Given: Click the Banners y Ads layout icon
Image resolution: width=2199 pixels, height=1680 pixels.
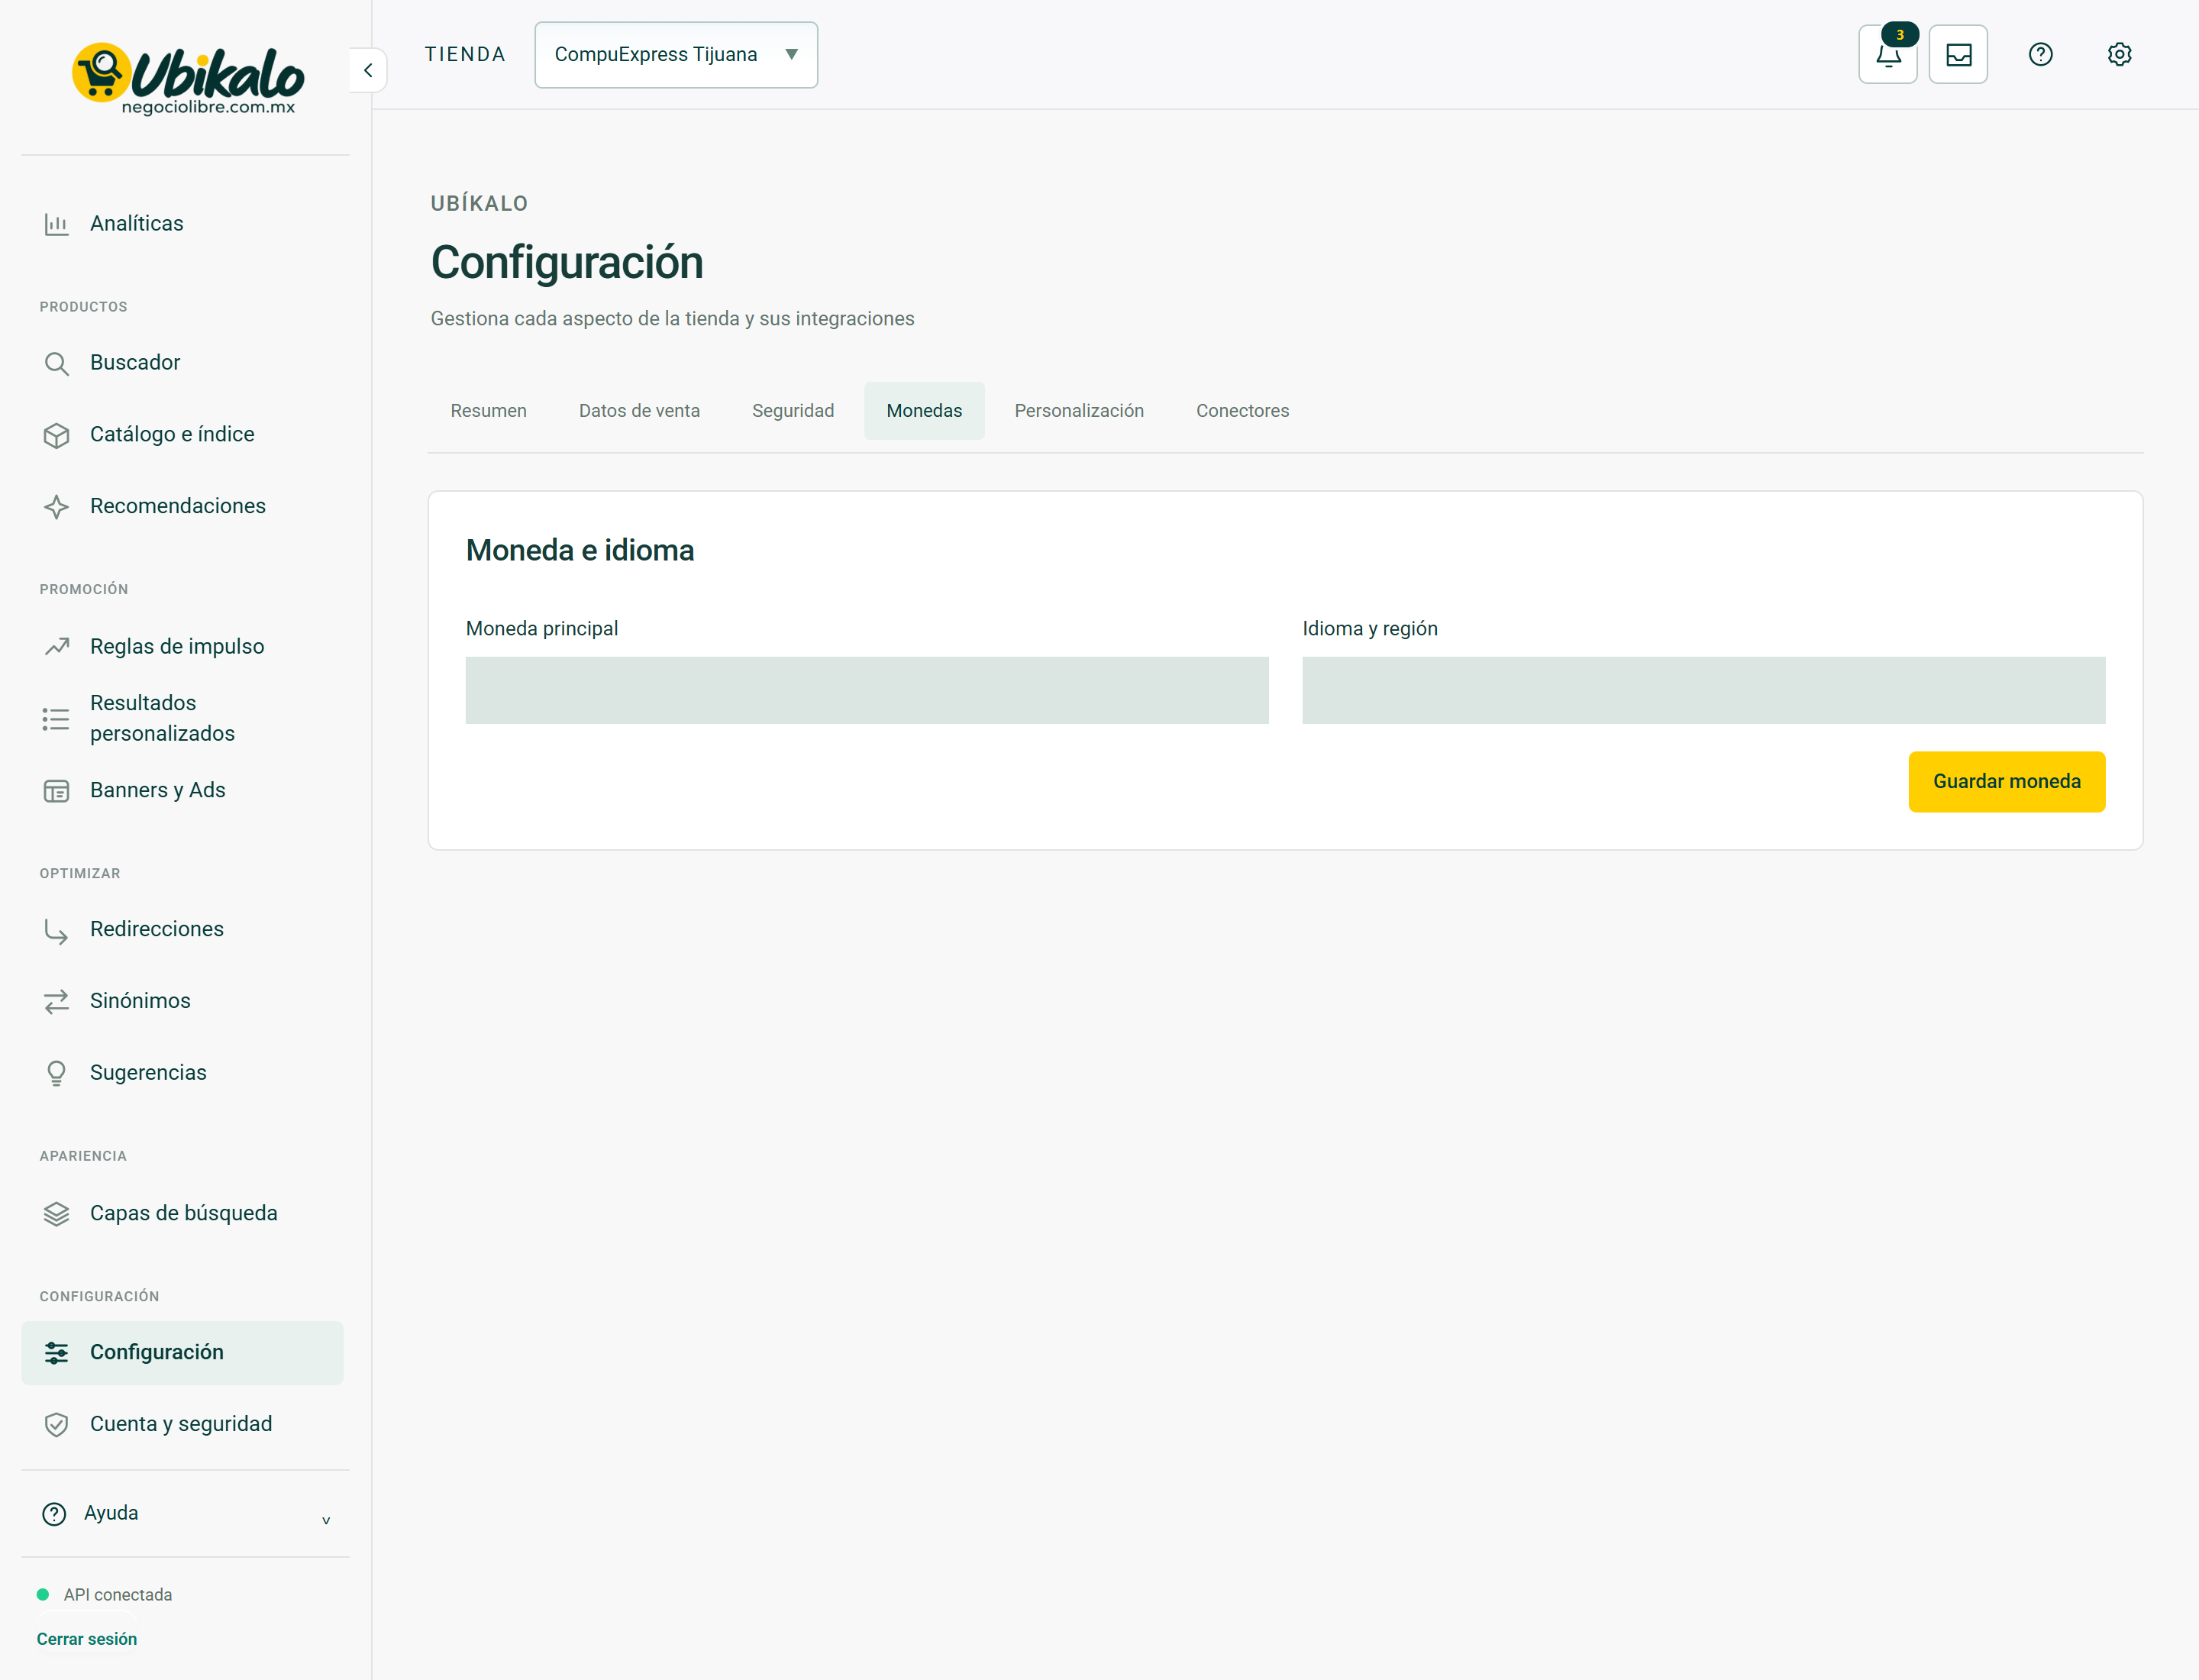Looking at the screenshot, I should click(x=56, y=791).
